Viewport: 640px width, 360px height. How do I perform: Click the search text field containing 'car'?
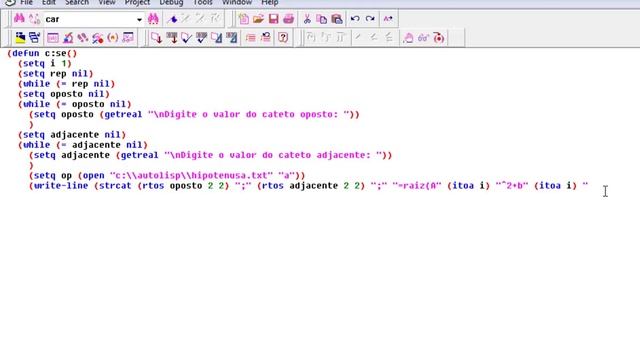90,19
